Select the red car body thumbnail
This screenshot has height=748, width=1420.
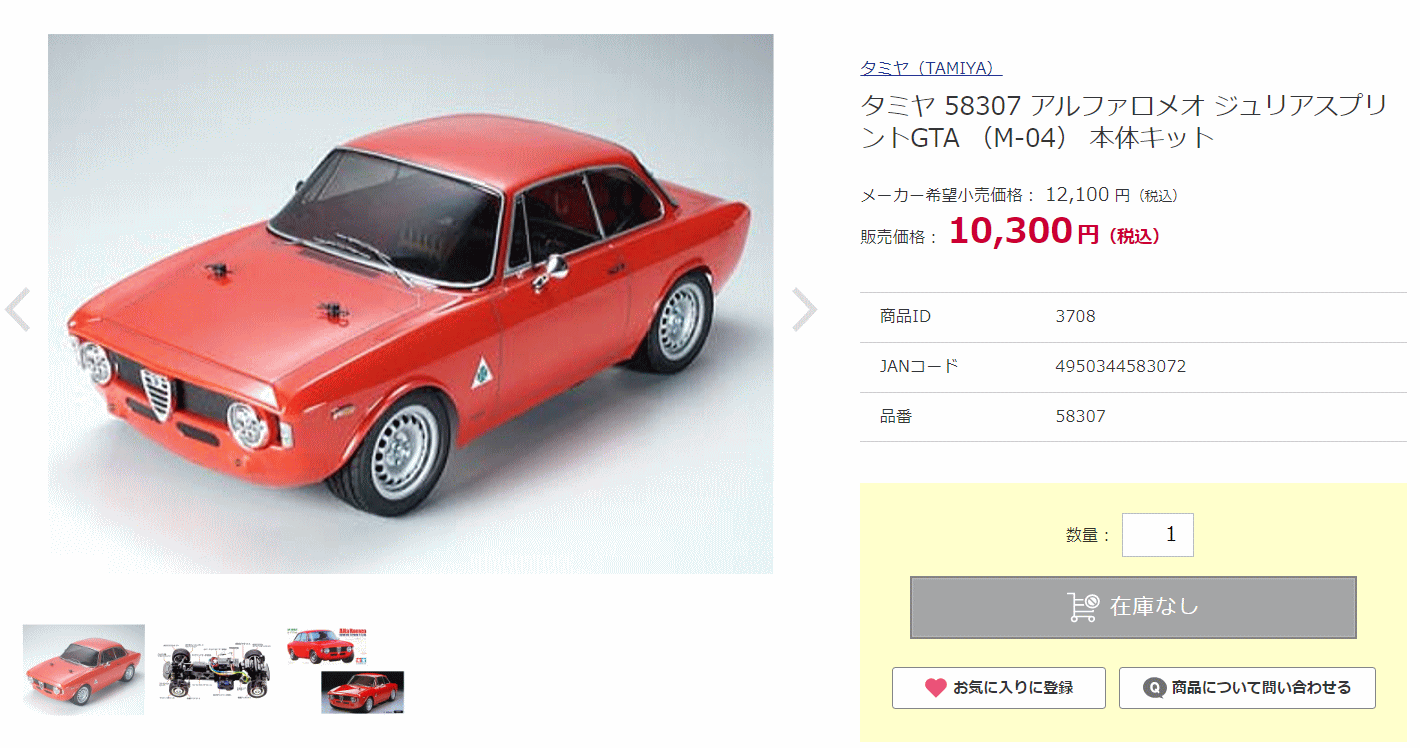84,670
